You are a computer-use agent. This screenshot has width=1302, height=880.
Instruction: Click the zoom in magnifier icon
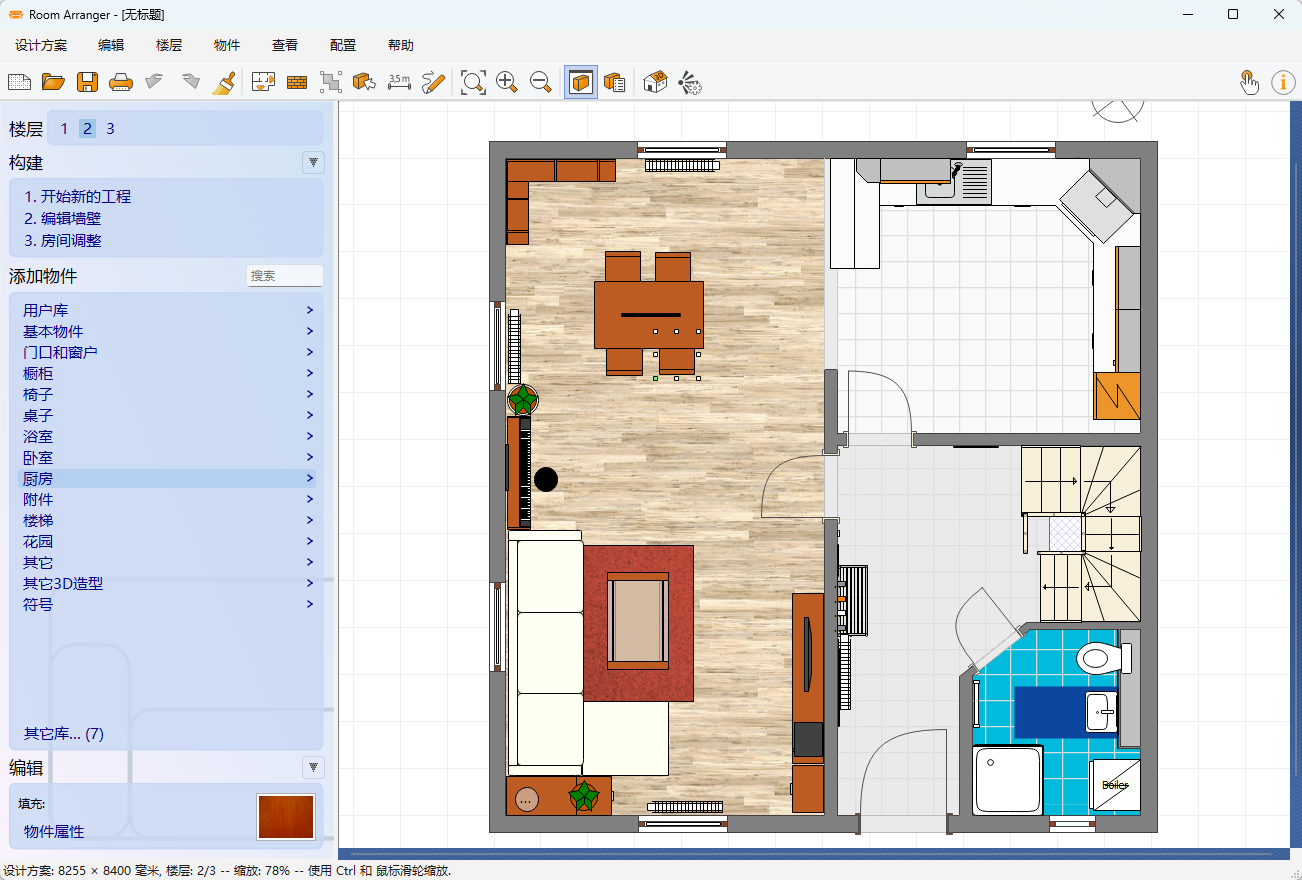507,82
